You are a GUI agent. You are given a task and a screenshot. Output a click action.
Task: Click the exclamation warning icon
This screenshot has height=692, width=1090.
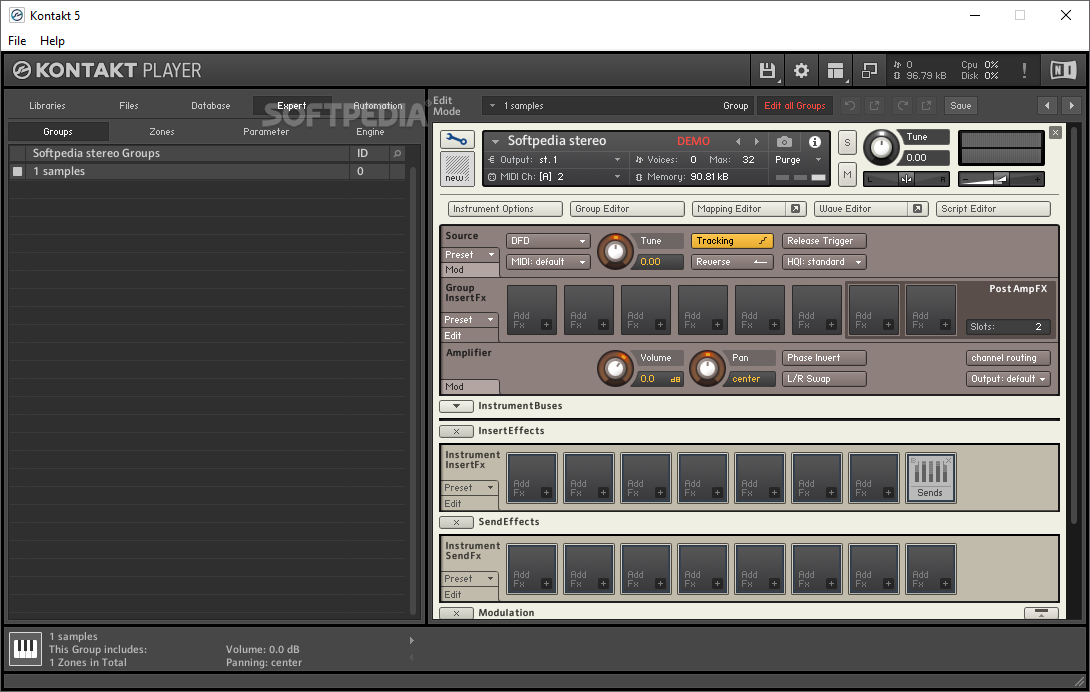click(1024, 70)
